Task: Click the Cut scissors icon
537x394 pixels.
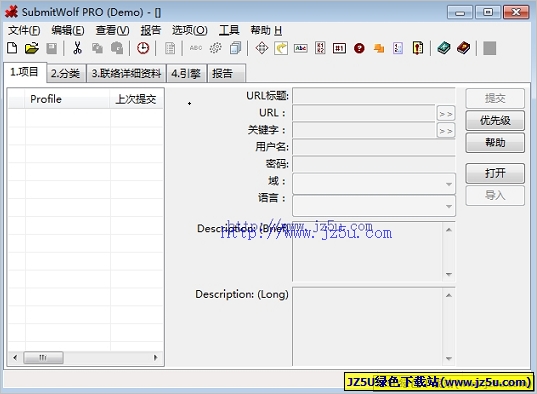Action: (77, 48)
